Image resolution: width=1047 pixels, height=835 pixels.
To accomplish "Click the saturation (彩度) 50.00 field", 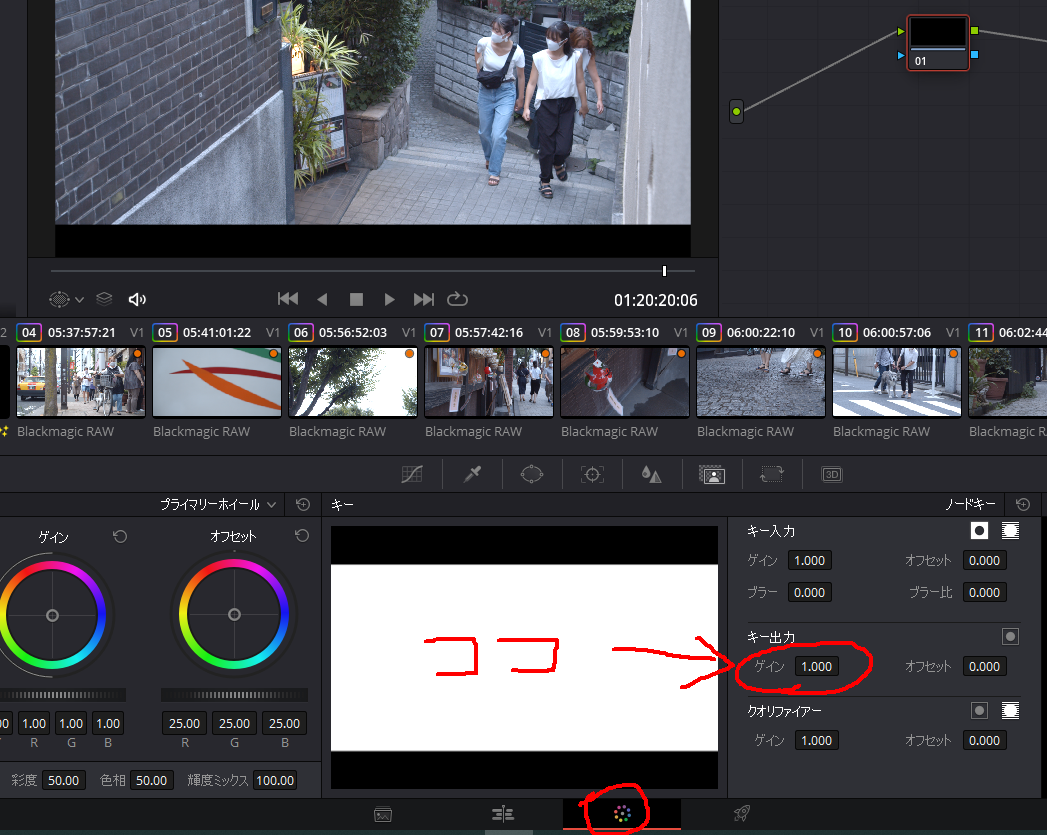I will [63, 780].
